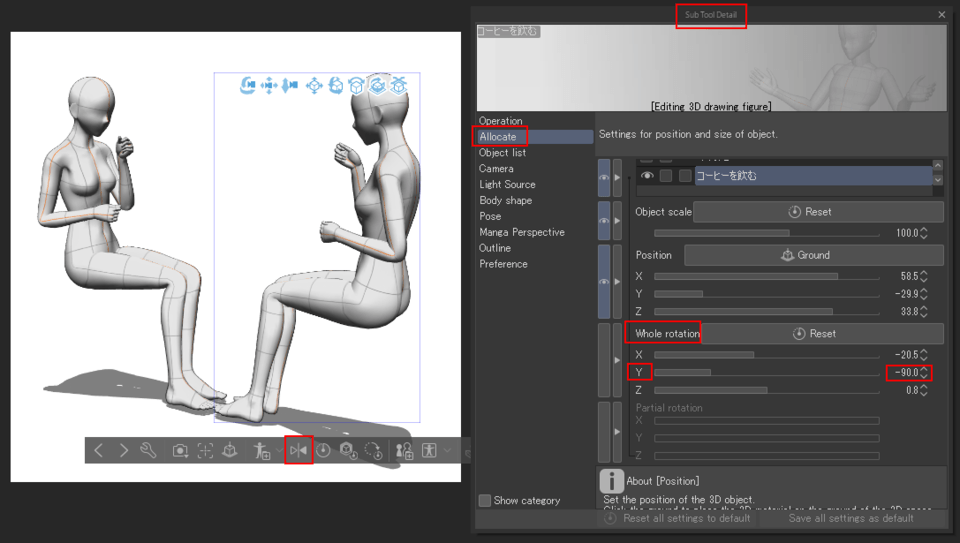Step the Whole rotation Y -90.0 spinner
960x543 pixels.
click(924, 372)
